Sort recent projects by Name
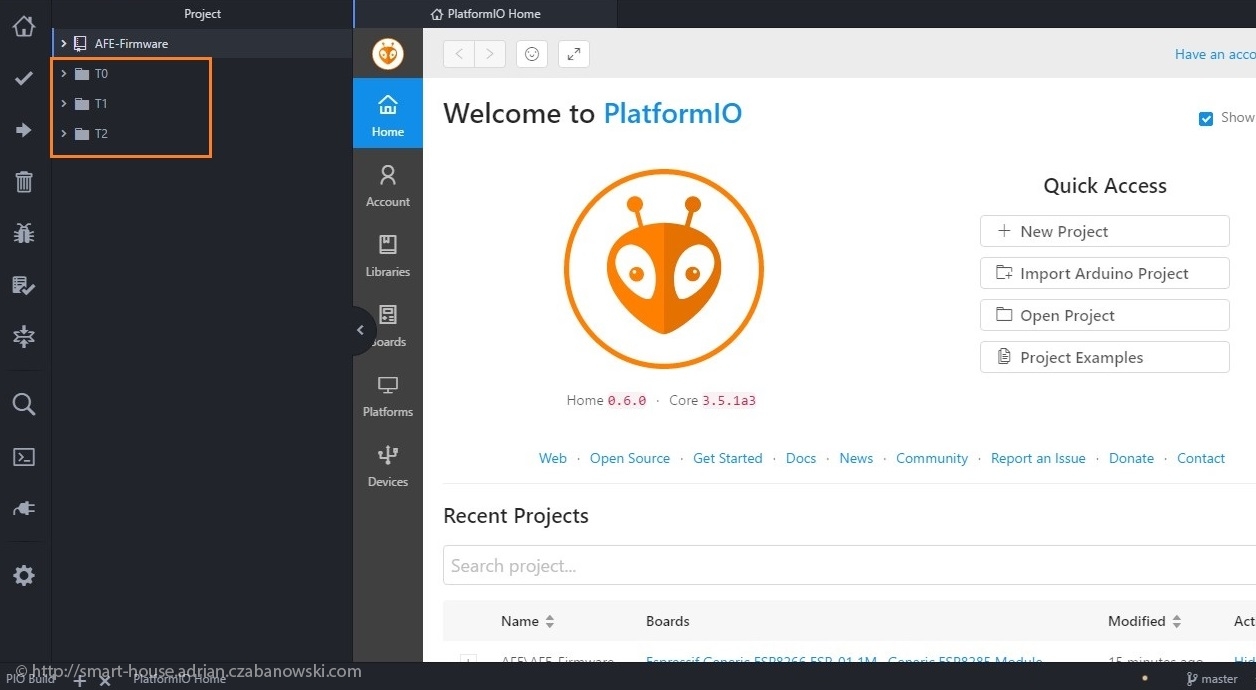 (527, 621)
